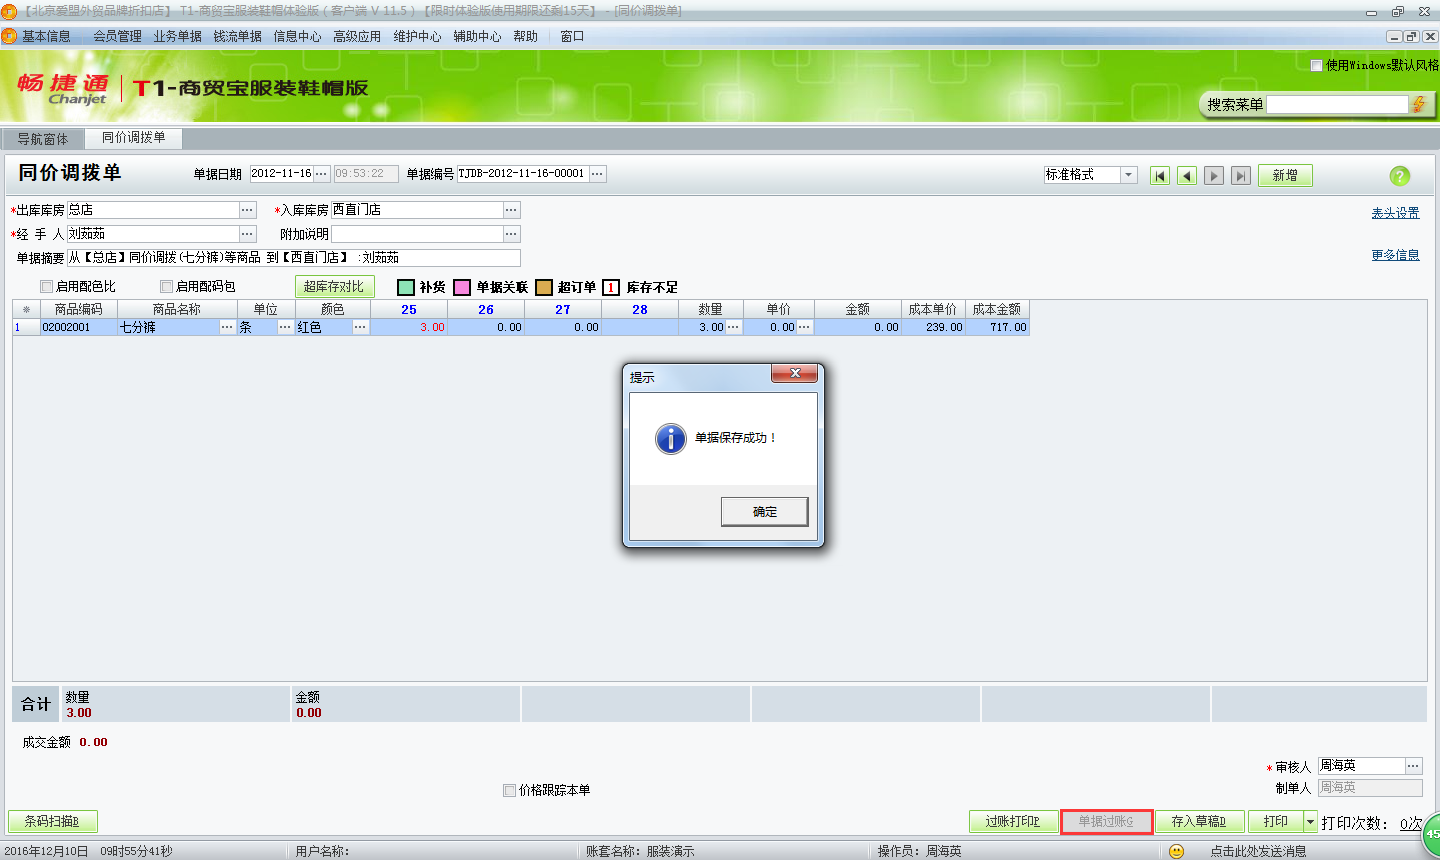Switch to the 导航窗体 tab

click(43, 139)
